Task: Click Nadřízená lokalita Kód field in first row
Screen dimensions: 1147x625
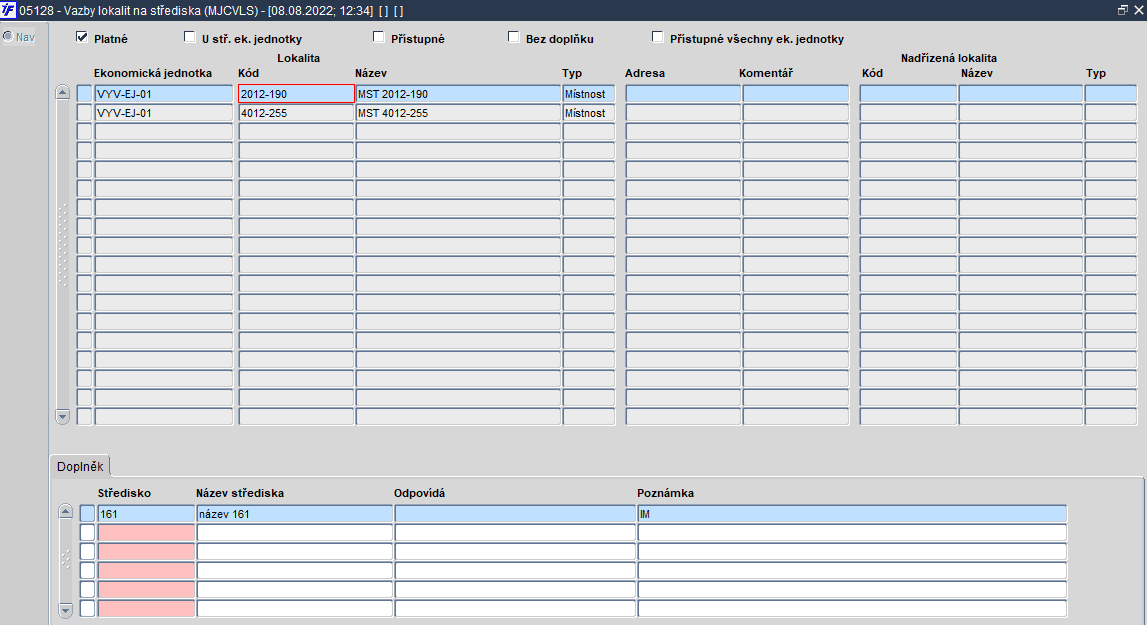Action: [x=908, y=94]
